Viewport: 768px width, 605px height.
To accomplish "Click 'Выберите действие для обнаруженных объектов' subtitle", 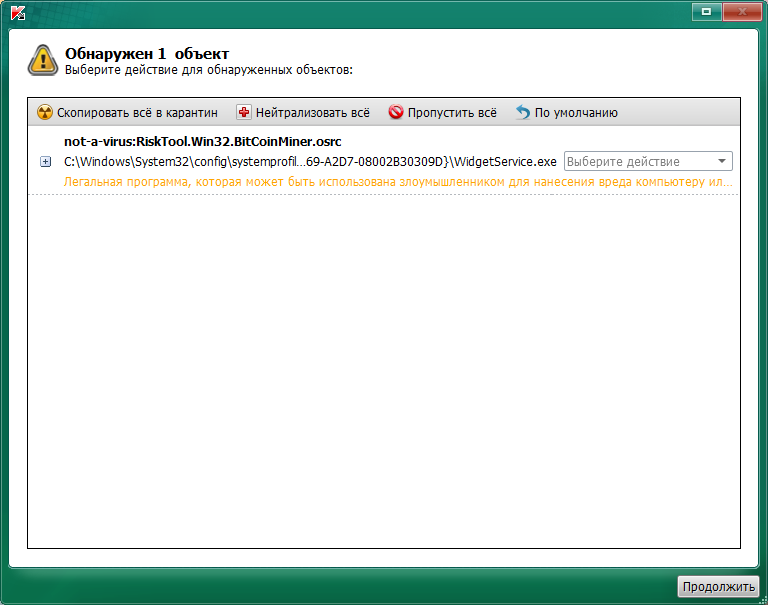I will [x=209, y=70].
